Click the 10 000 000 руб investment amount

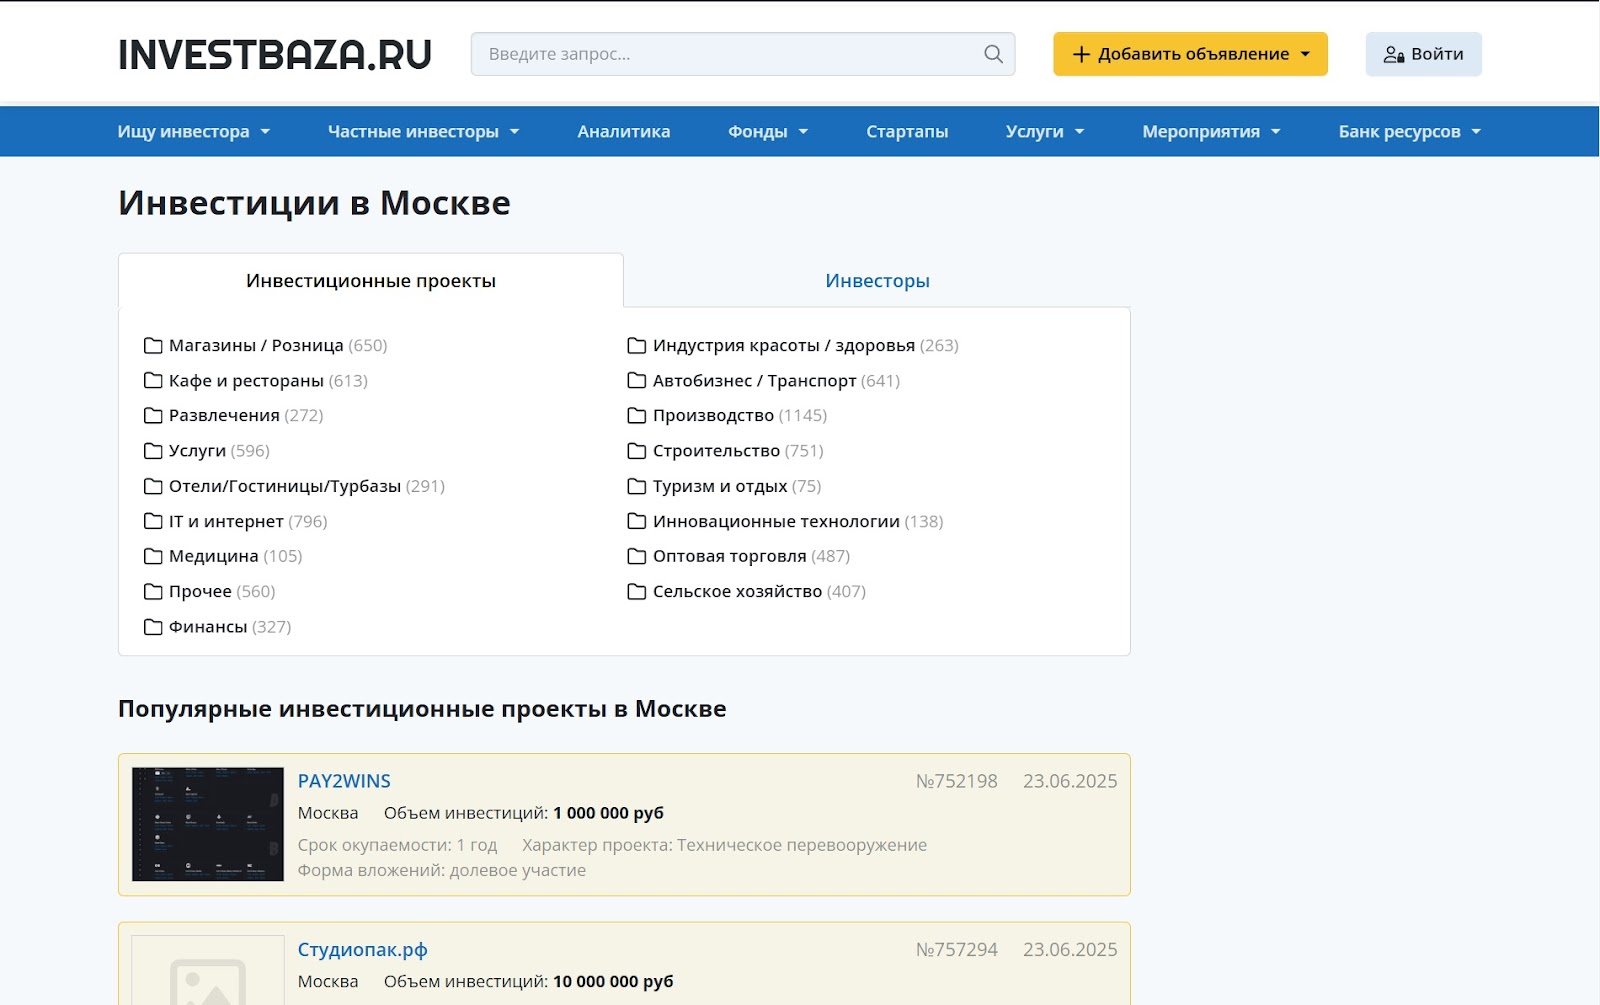coord(613,982)
